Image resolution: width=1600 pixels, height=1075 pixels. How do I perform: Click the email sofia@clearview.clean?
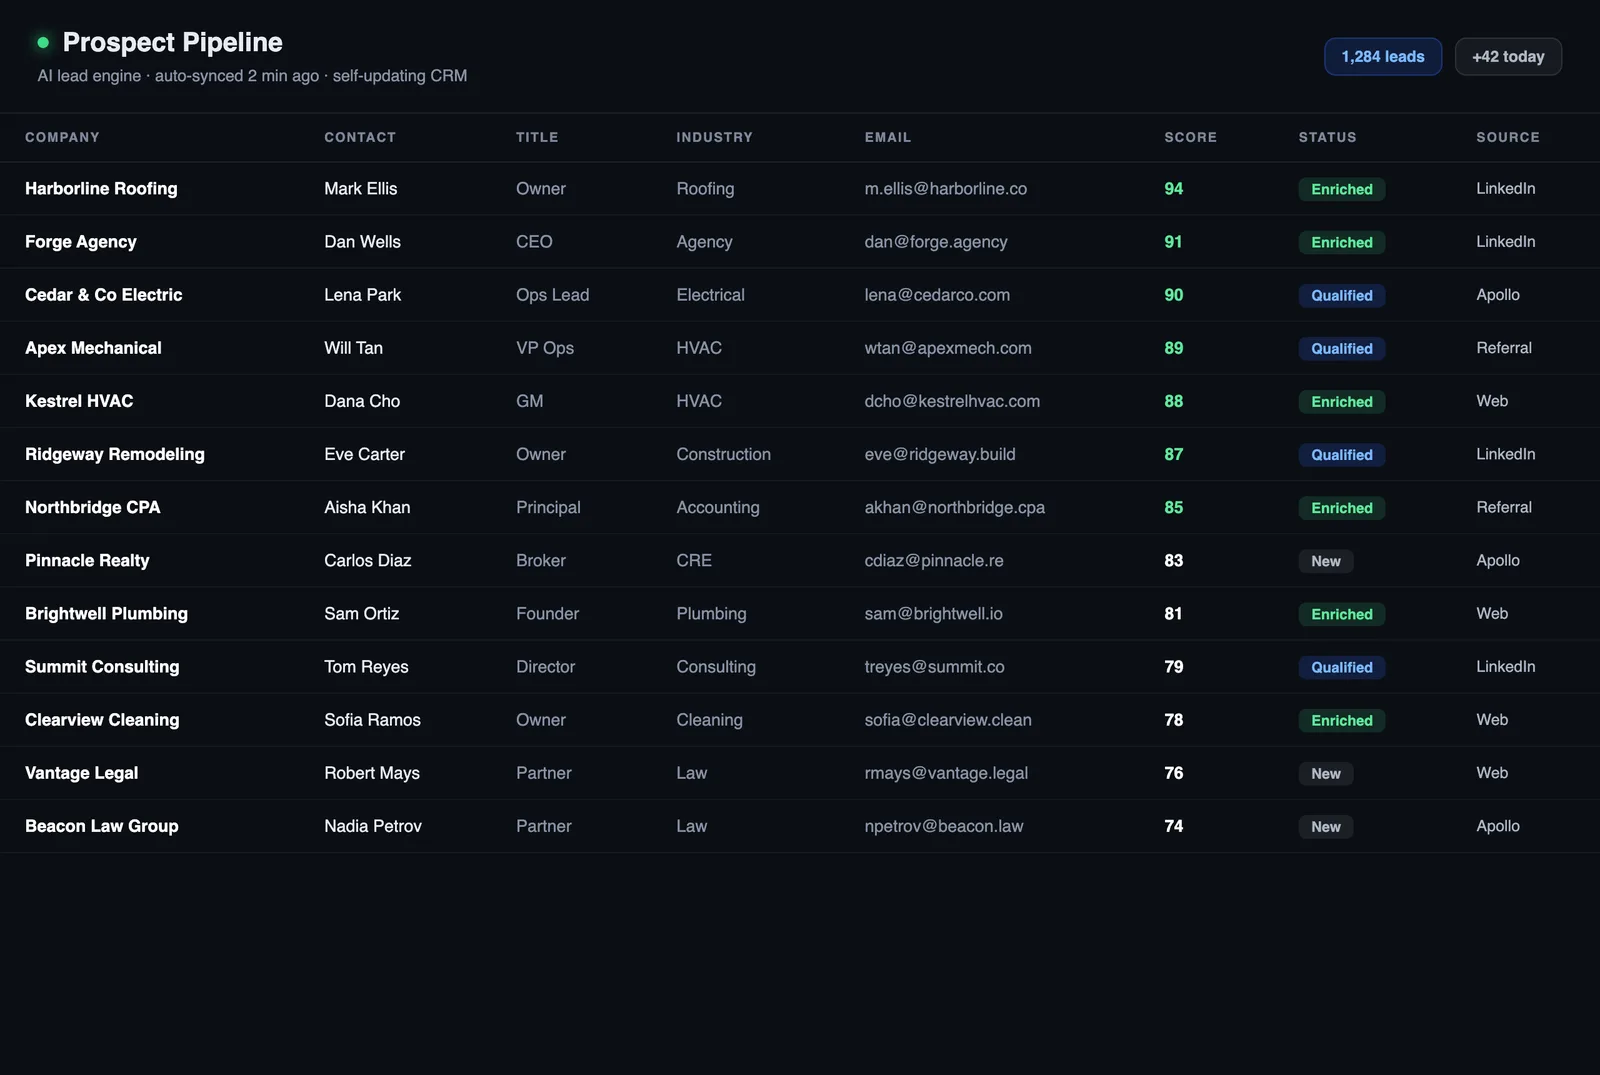tap(948, 720)
